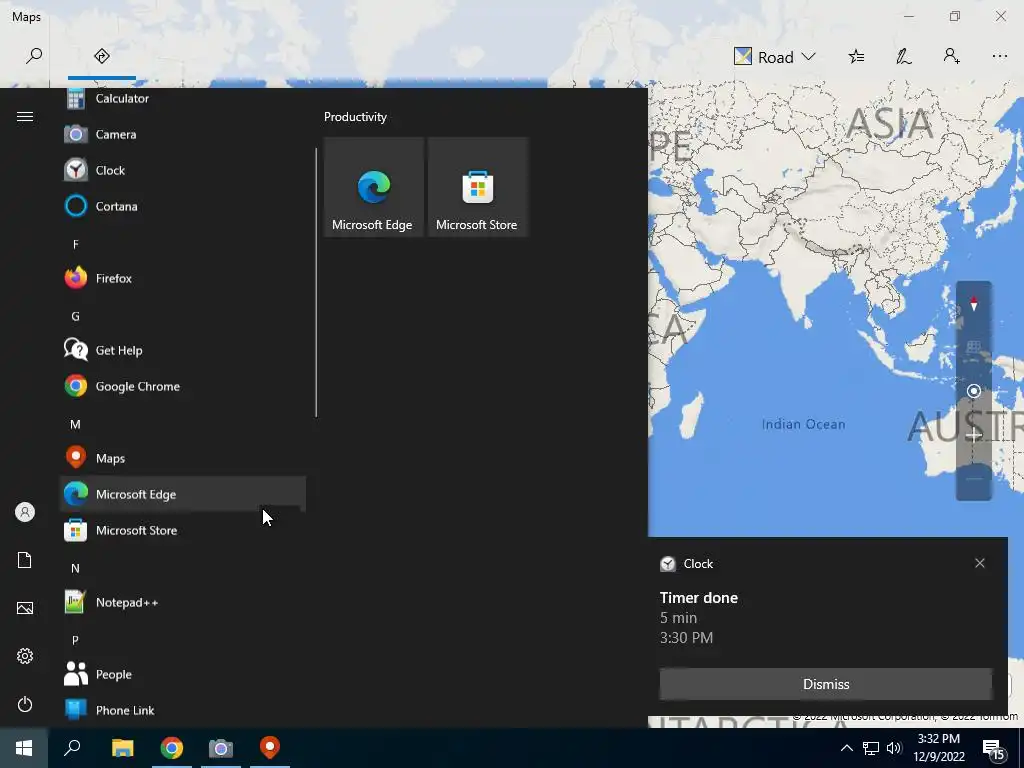1024x768 pixels.
Task: Open the Road map view dropdown
Action: tap(775, 57)
